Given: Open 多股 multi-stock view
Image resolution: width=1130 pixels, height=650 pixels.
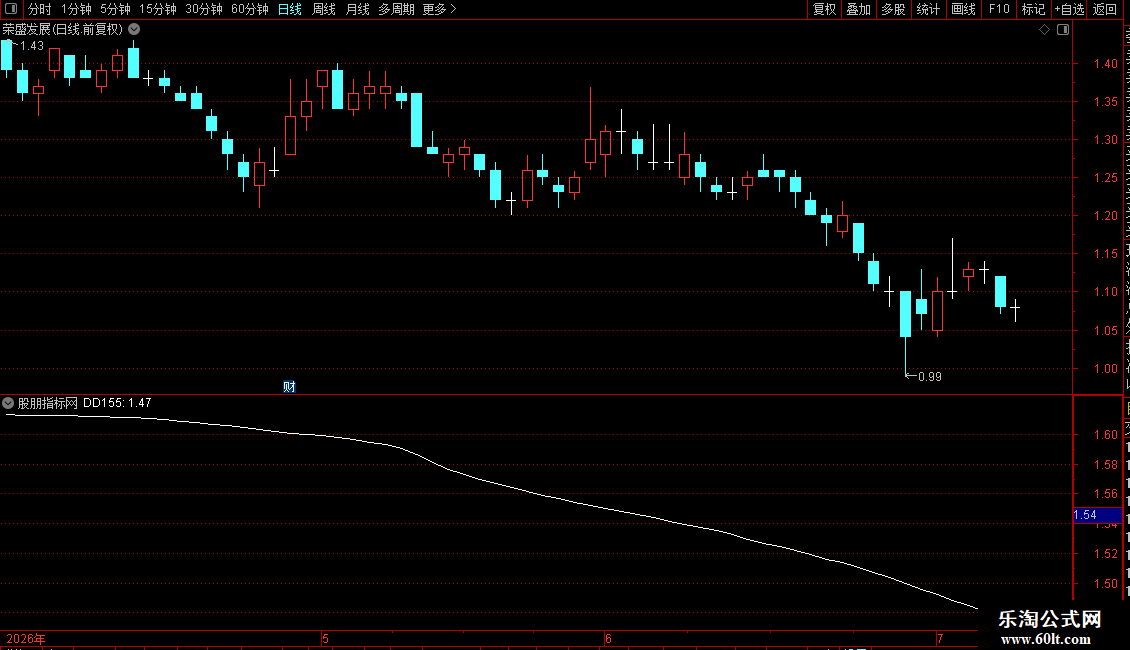Looking at the screenshot, I should [x=893, y=9].
